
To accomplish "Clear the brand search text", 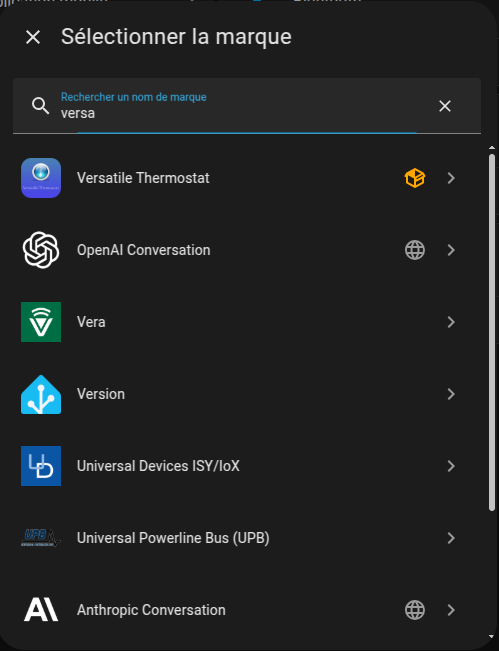I will (445, 106).
